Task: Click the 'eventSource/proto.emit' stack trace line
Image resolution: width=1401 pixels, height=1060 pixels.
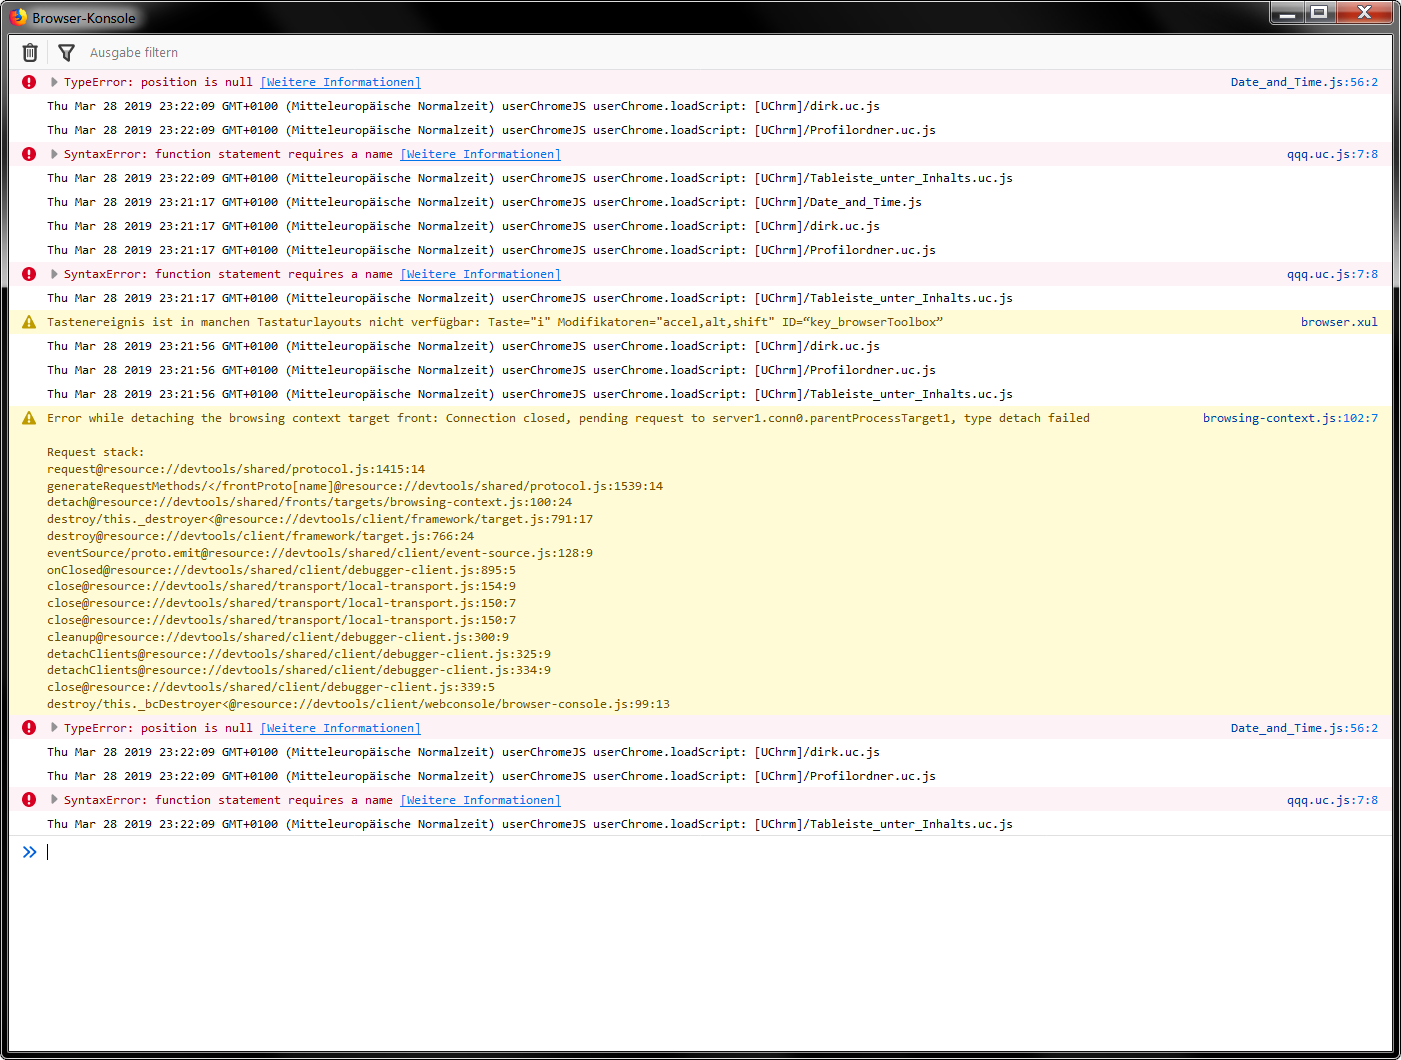Action: [320, 553]
